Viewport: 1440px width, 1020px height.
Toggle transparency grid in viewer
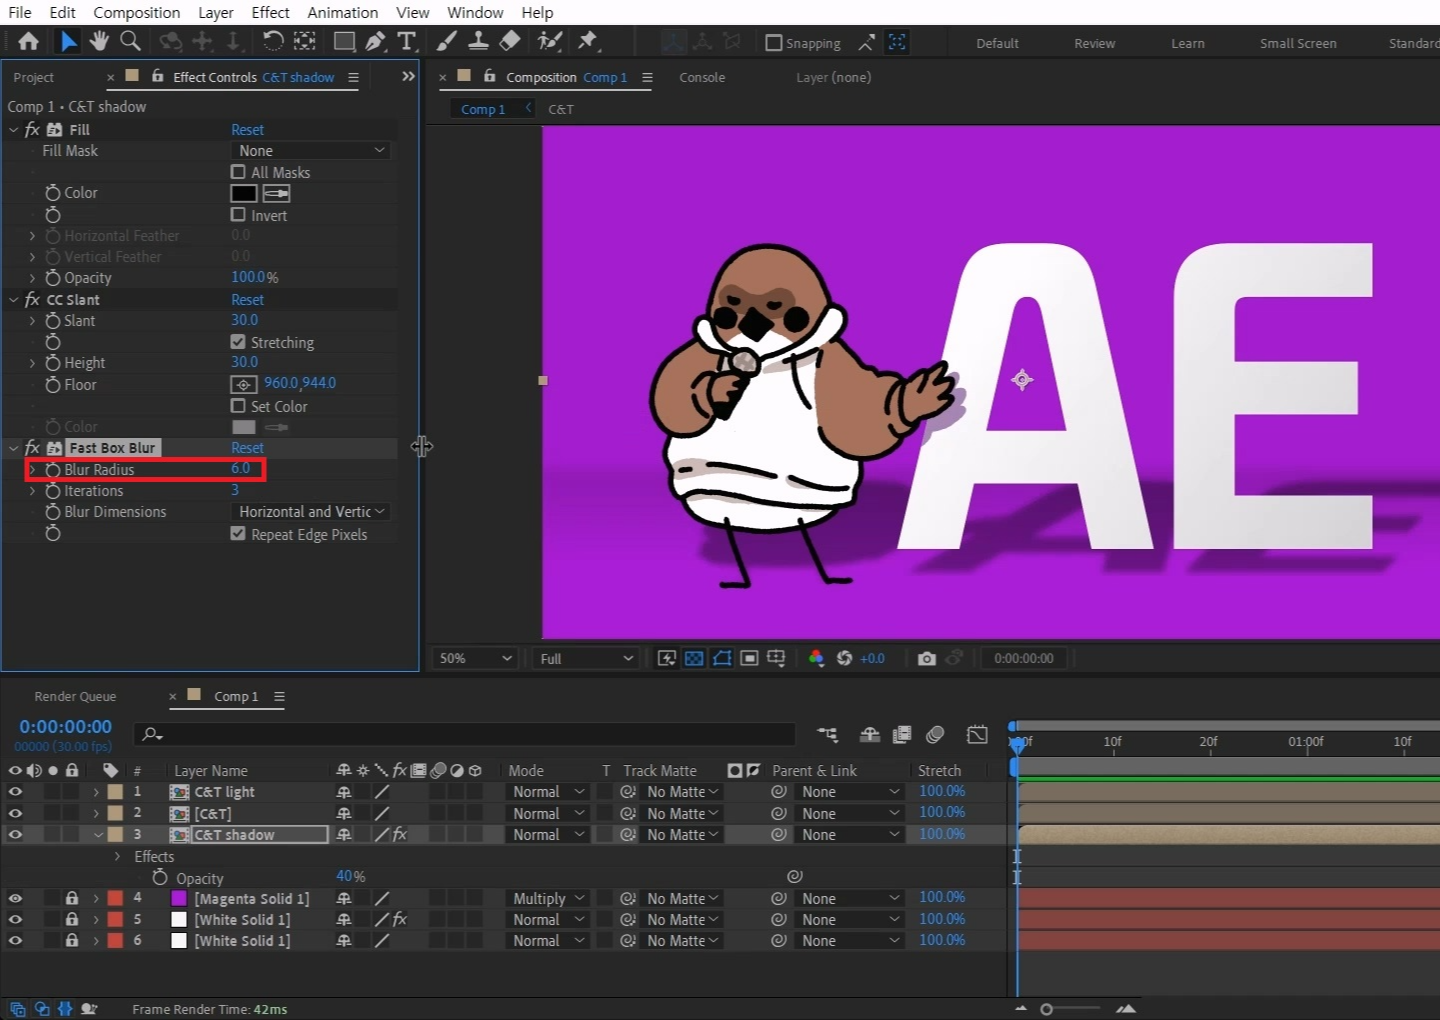coord(694,658)
